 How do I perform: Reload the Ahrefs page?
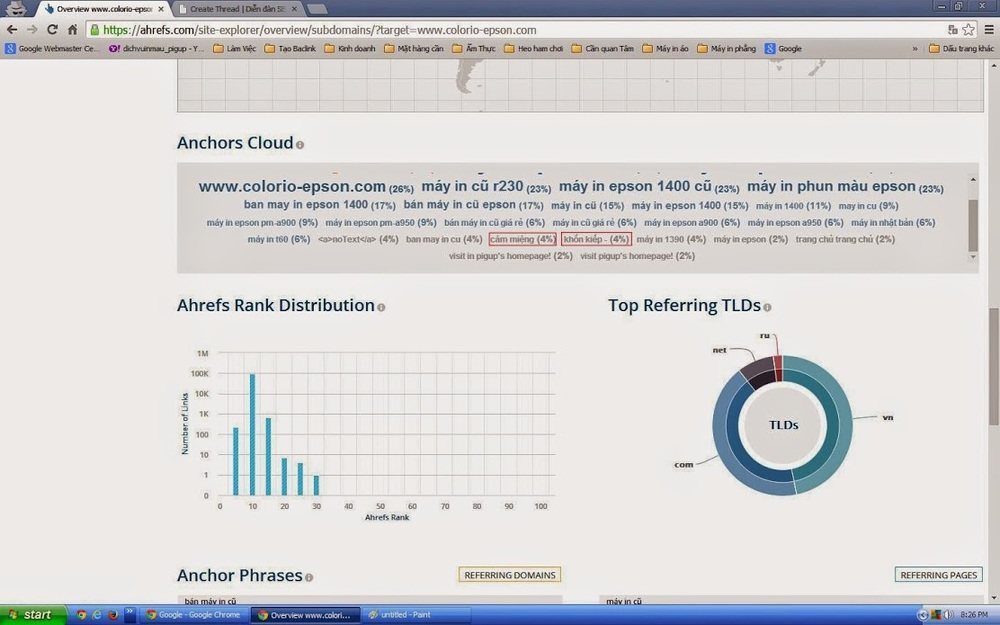pos(52,29)
